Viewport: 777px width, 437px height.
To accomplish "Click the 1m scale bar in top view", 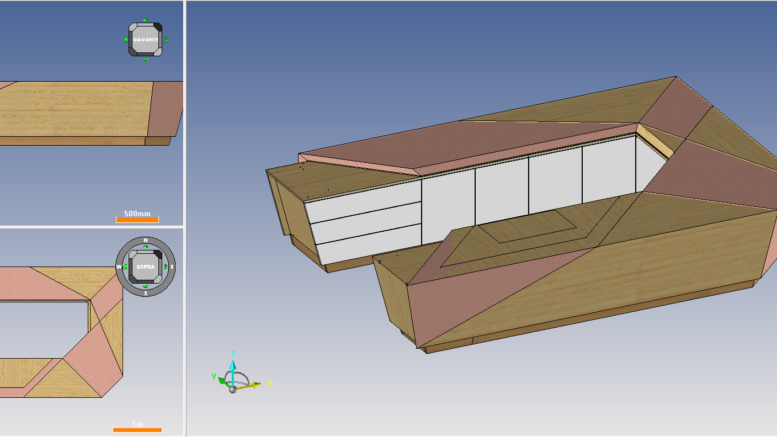I will 137,429.
